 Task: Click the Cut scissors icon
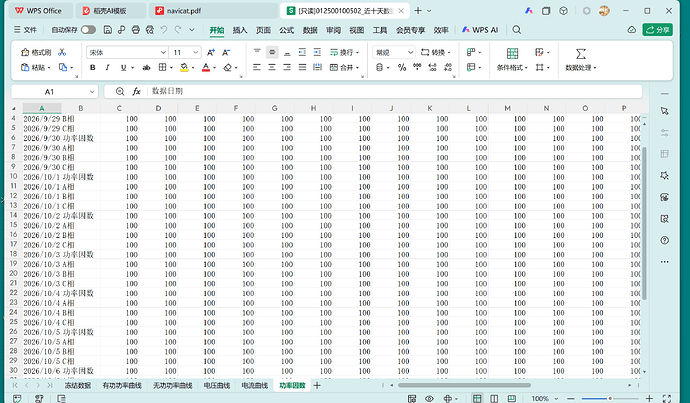click(x=62, y=52)
